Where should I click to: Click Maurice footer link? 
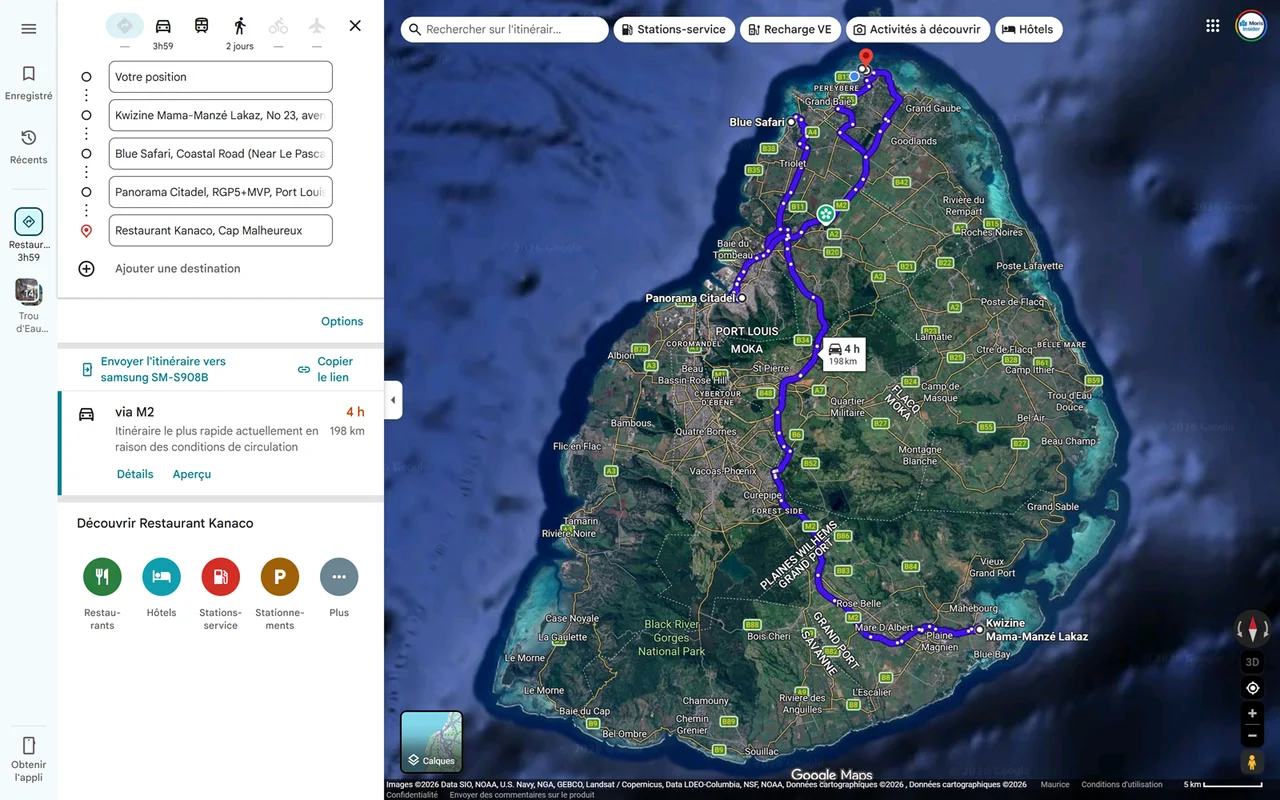pos(1055,785)
